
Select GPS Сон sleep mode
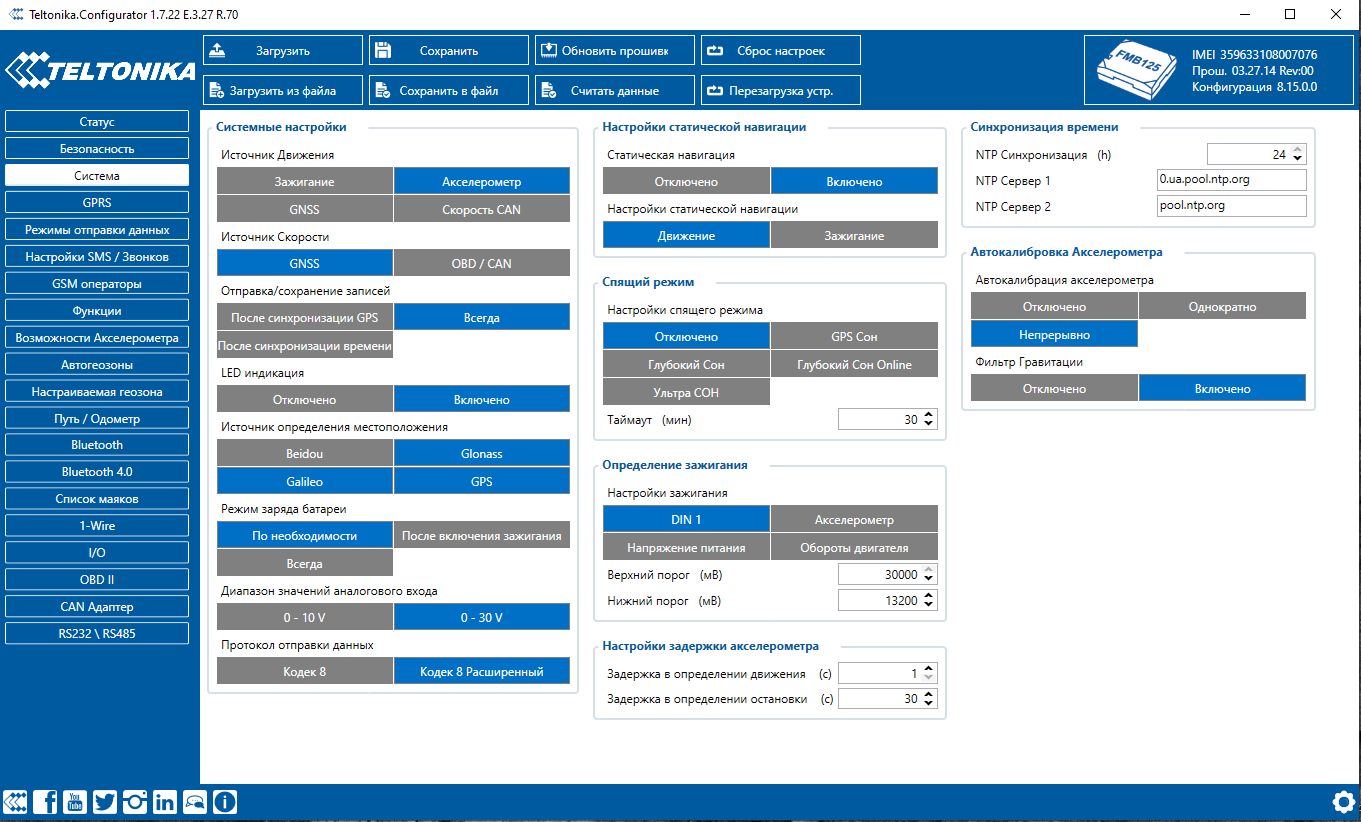point(854,336)
